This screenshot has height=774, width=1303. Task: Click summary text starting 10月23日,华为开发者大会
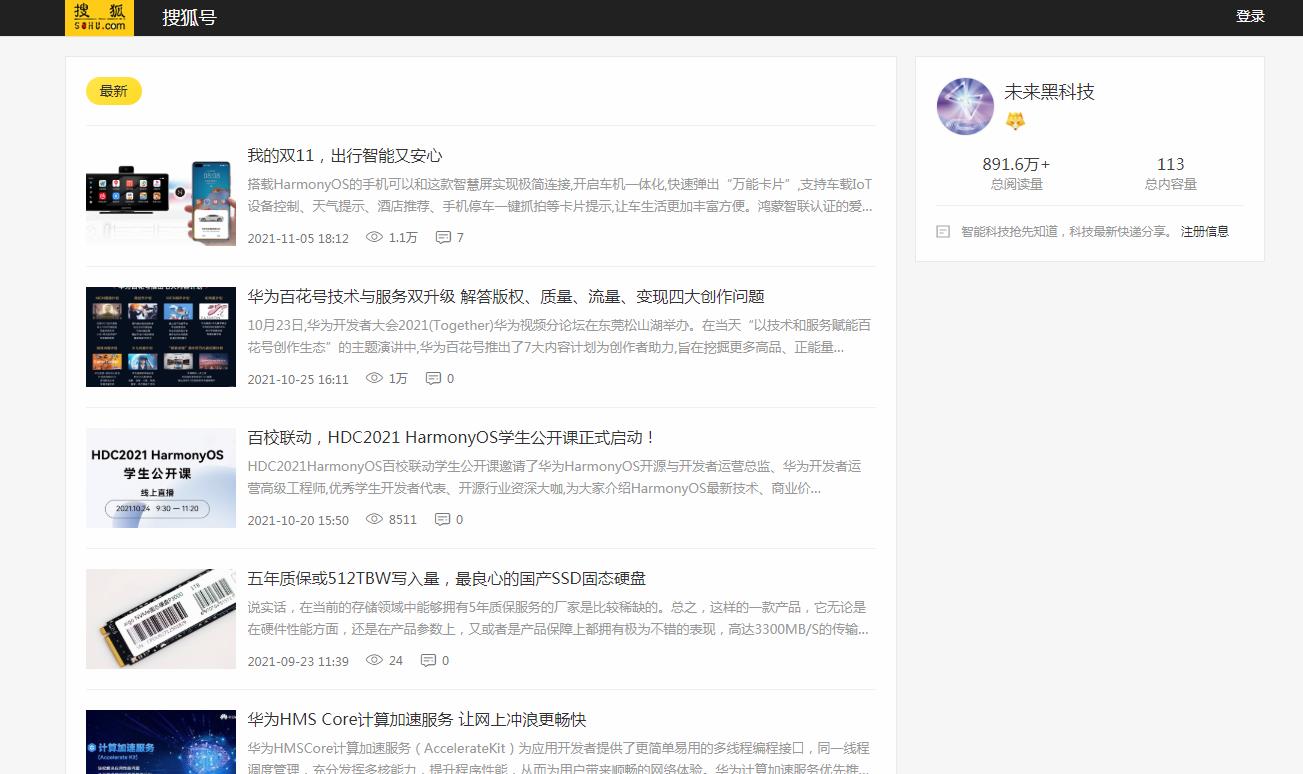(559, 336)
